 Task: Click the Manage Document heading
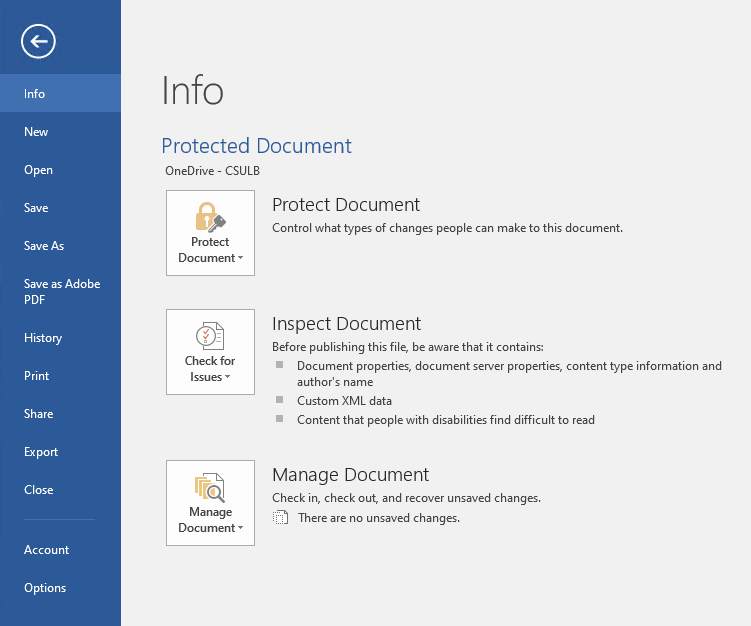350,475
